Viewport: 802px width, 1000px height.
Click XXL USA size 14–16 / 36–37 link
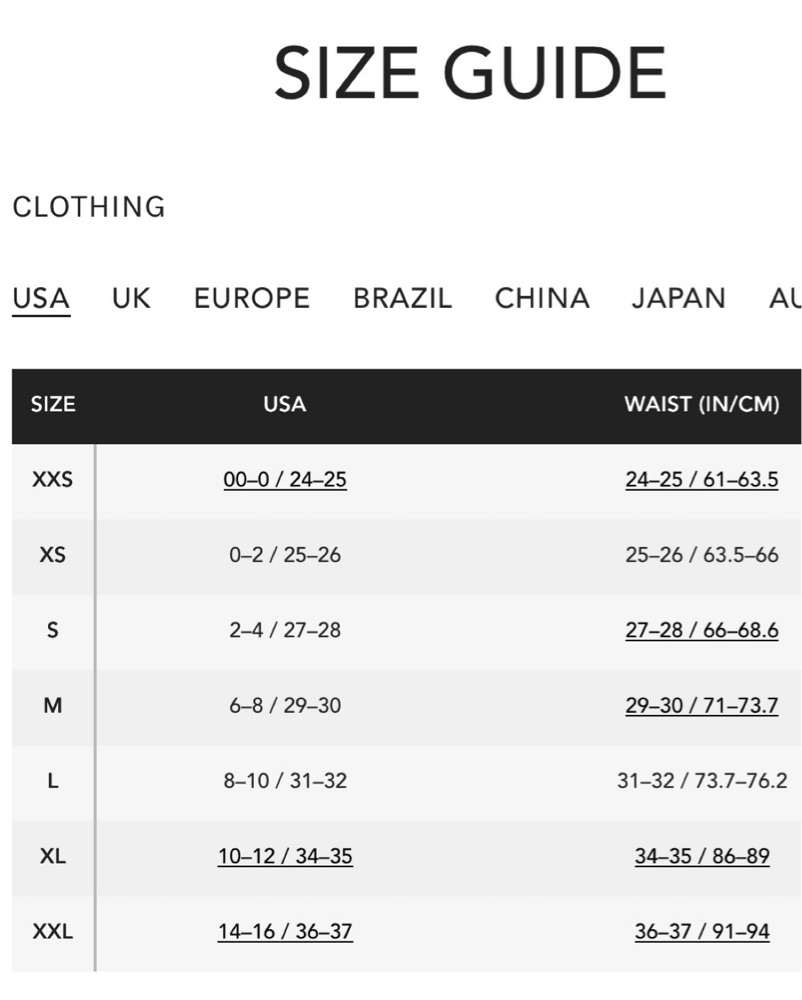(285, 931)
